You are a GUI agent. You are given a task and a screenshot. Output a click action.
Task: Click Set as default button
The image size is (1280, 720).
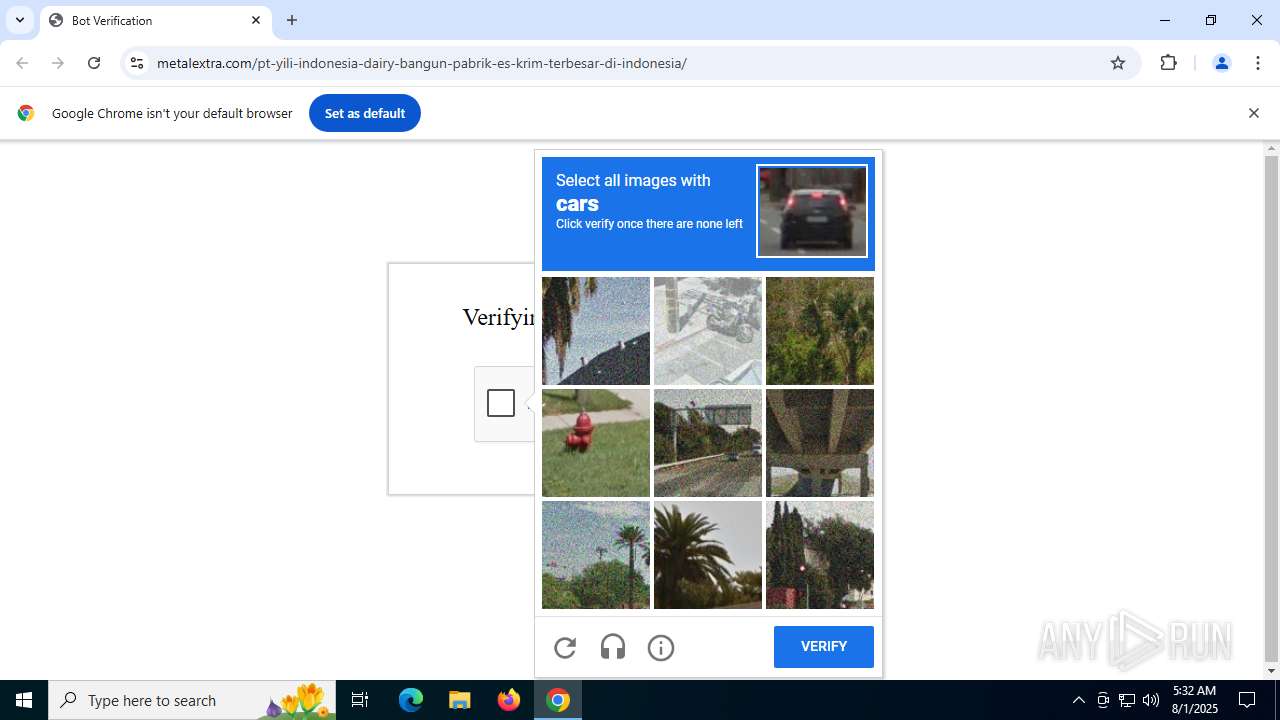365,113
